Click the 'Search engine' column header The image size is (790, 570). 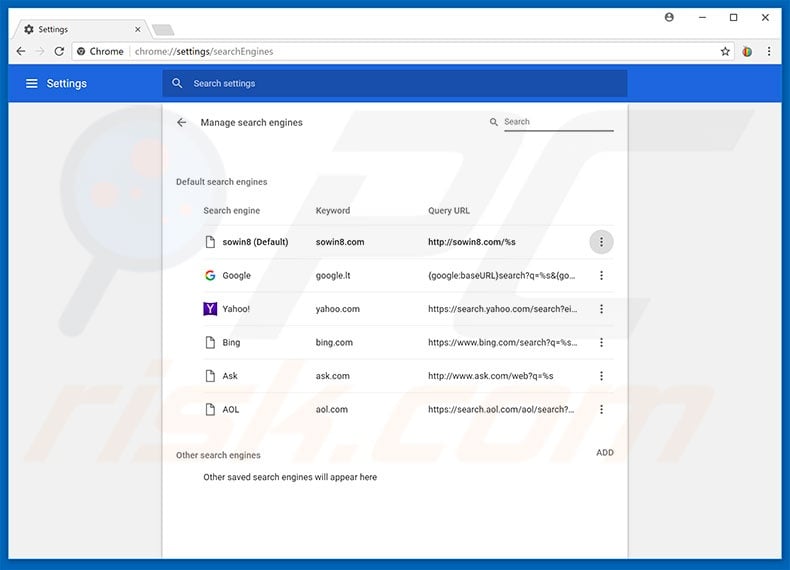click(231, 211)
